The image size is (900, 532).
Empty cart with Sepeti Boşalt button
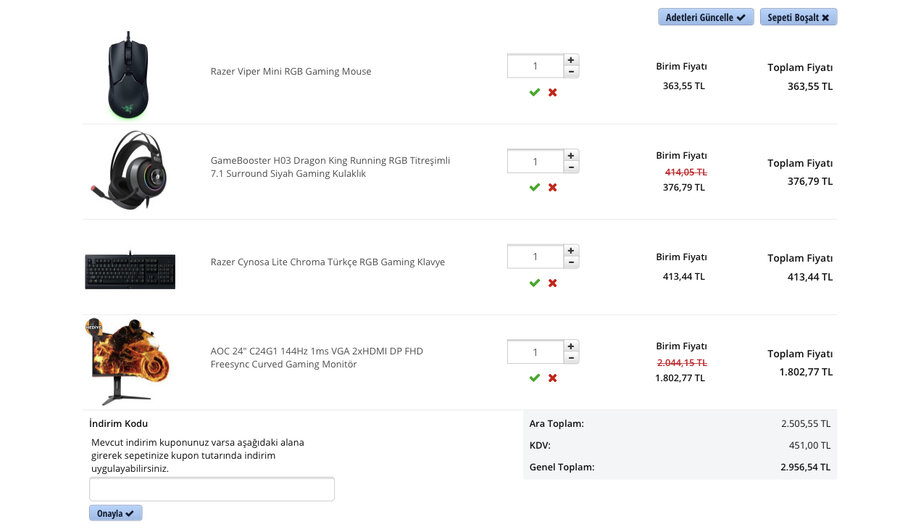[798, 18]
